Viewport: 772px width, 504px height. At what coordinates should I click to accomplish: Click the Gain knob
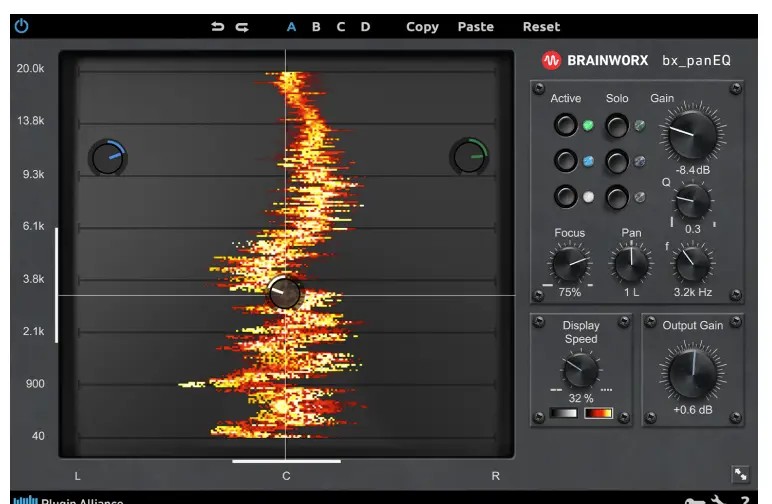click(x=693, y=133)
